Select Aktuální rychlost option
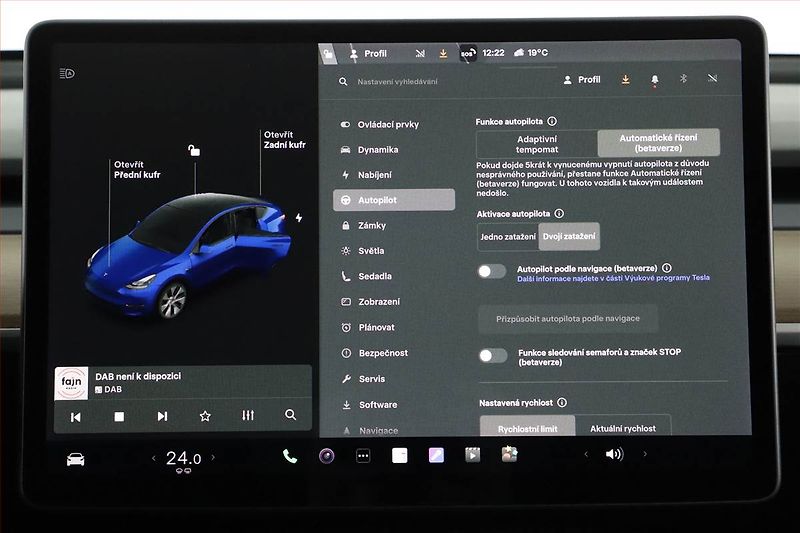 (623, 427)
